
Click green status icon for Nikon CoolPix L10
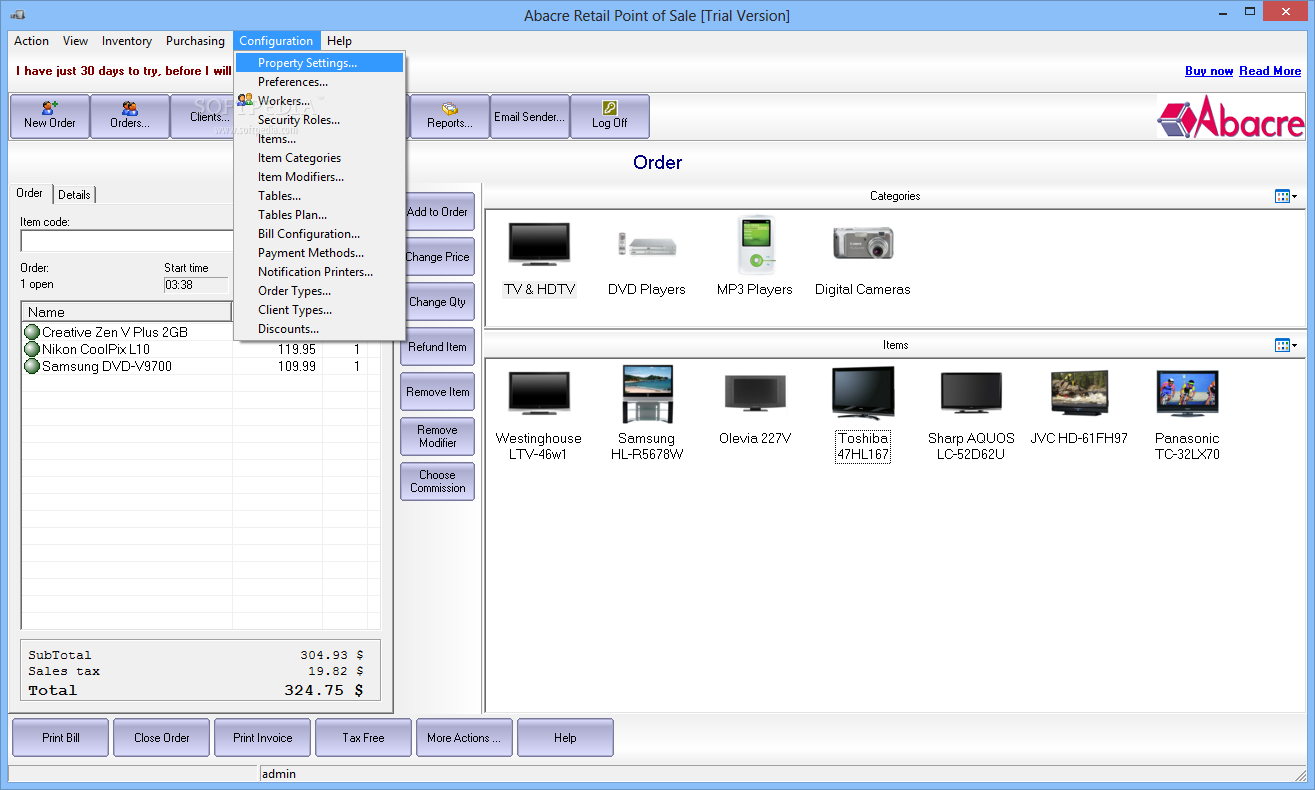pos(32,349)
